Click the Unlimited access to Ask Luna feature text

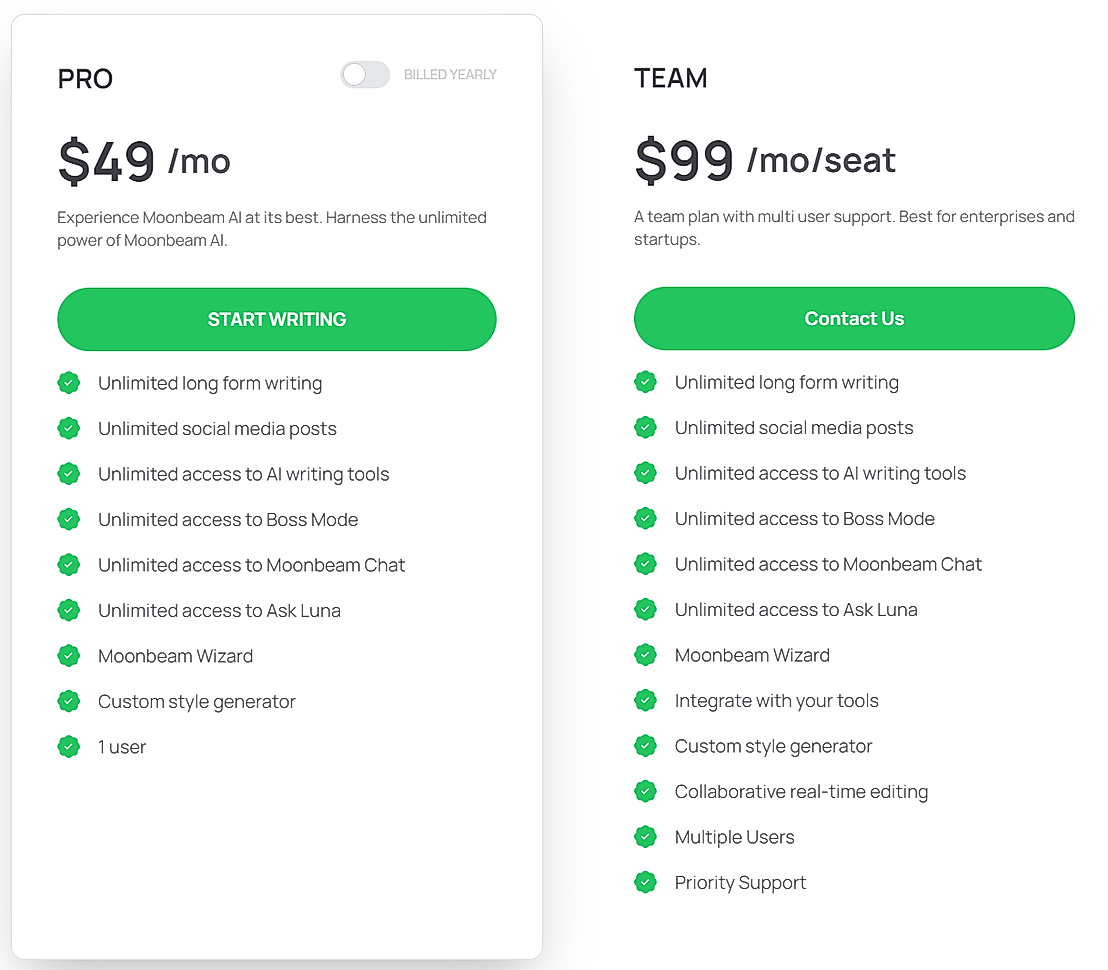tap(219, 610)
